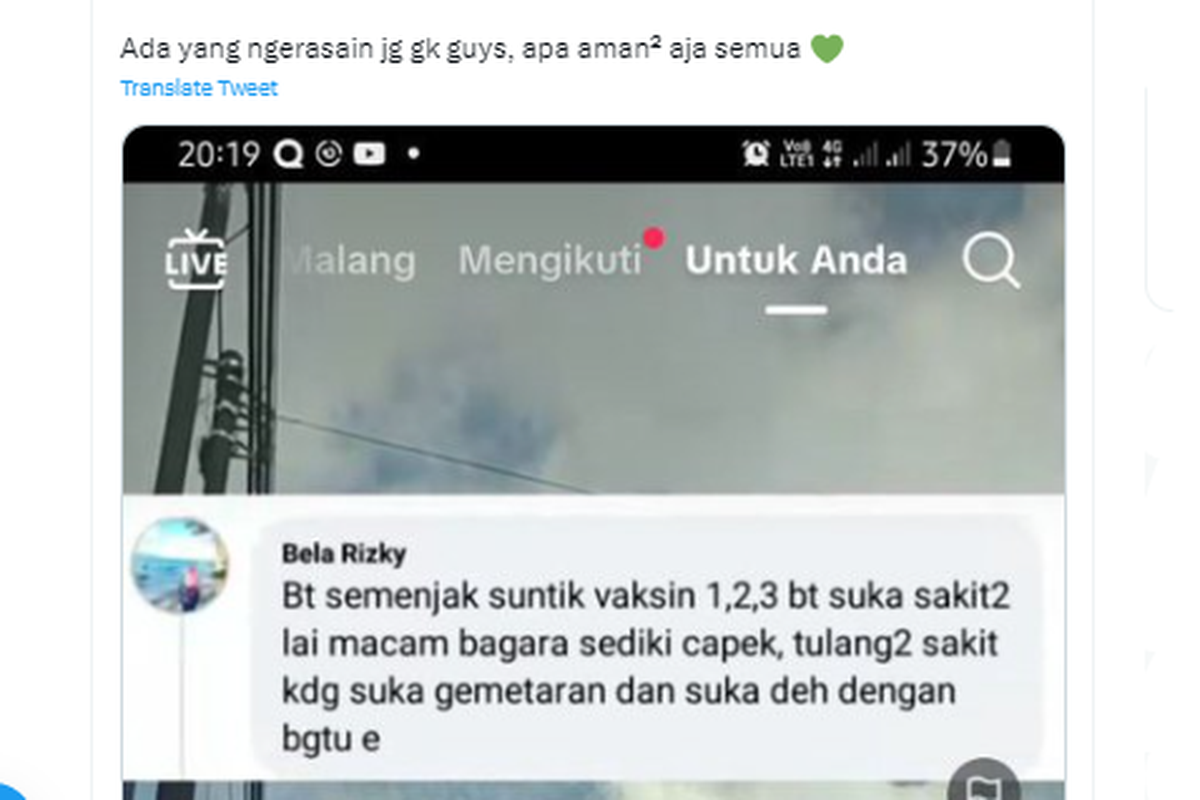Click the YouTube icon in status bar
Viewport: 1200px width, 800px height.
pyautogui.click(x=369, y=154)
